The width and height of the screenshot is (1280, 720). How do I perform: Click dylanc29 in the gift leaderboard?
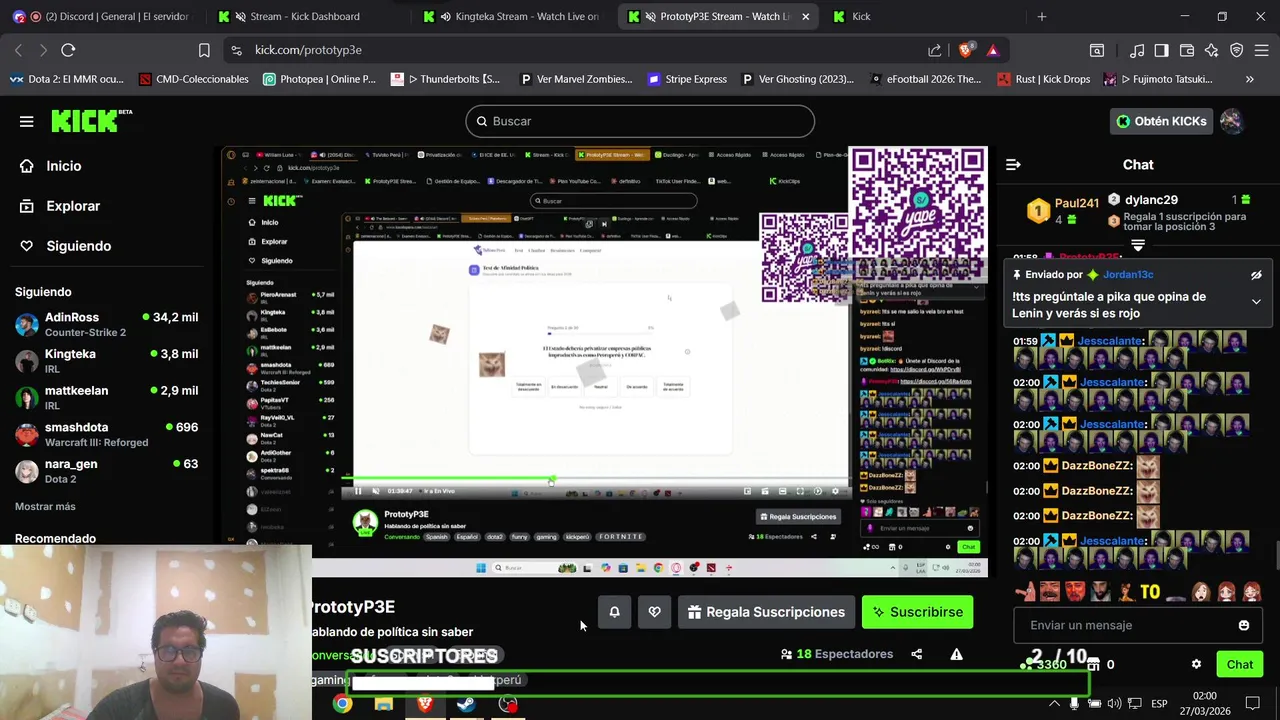click(x=1151, y=200)
